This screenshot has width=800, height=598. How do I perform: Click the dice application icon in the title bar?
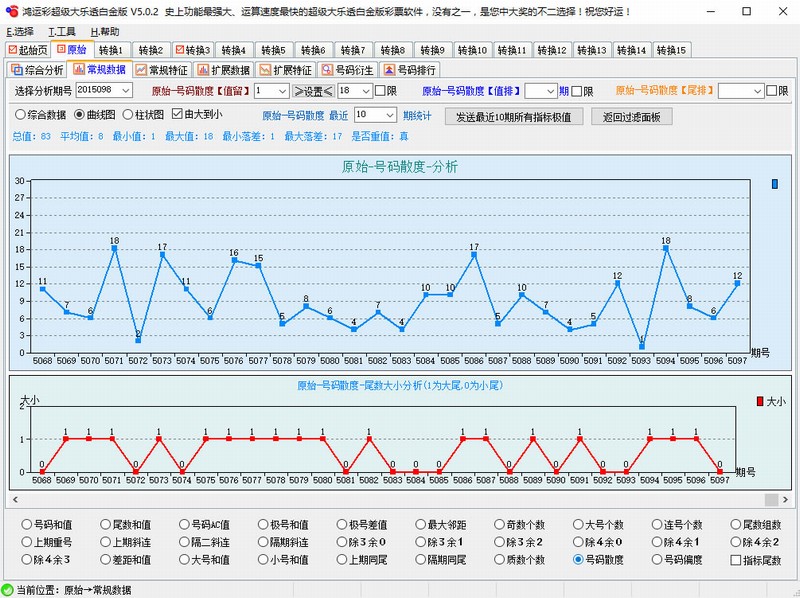tap(10, 10)
